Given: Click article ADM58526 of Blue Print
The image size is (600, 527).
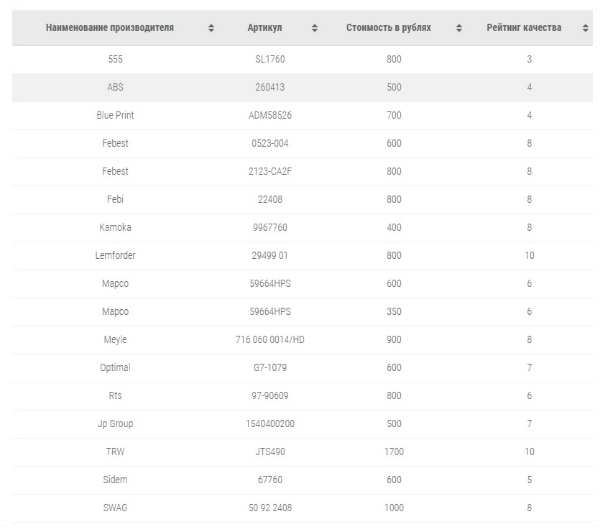Looking at the screenshot, I should point(270,115).
